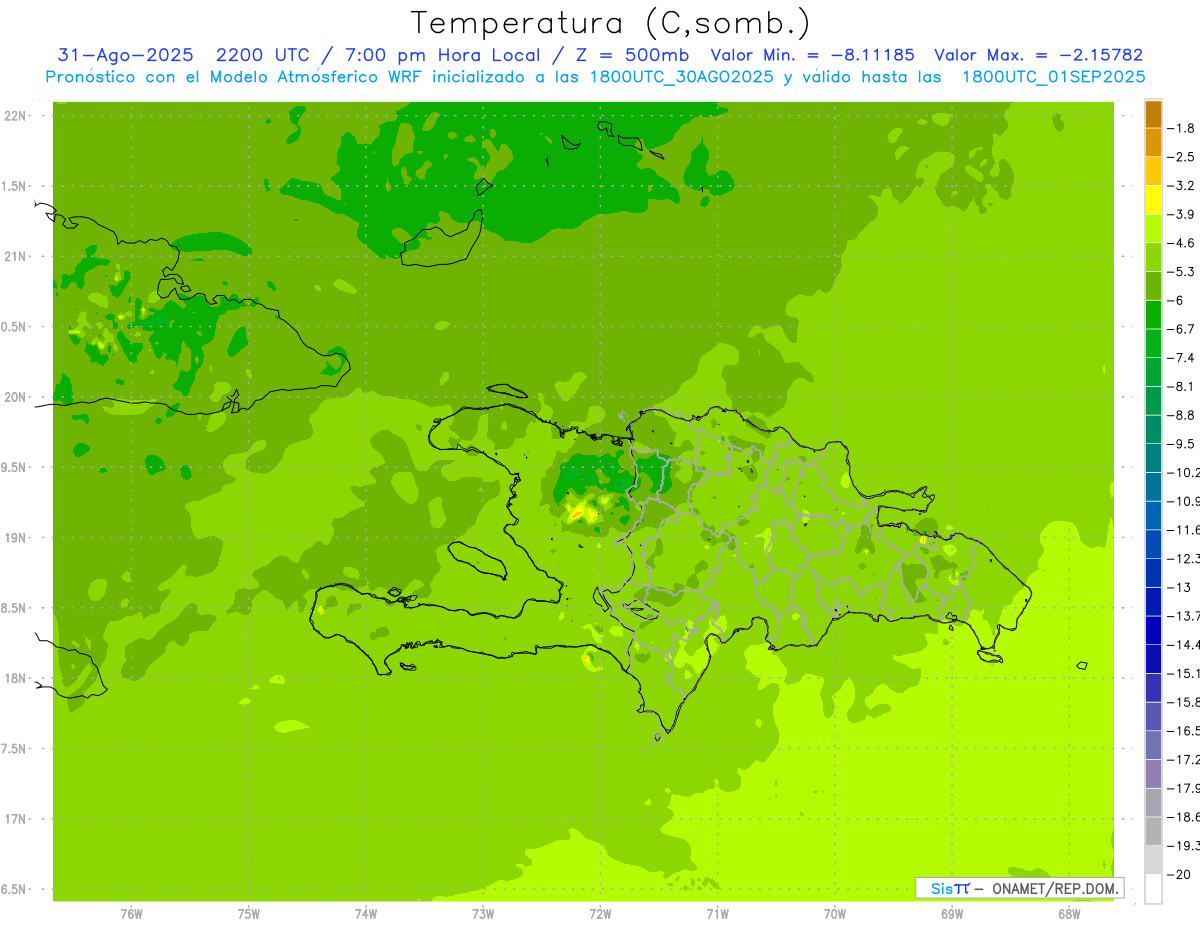Click the '-16.5' legend value
The image size is (1200, 927).
click(x=1184, y=731)
